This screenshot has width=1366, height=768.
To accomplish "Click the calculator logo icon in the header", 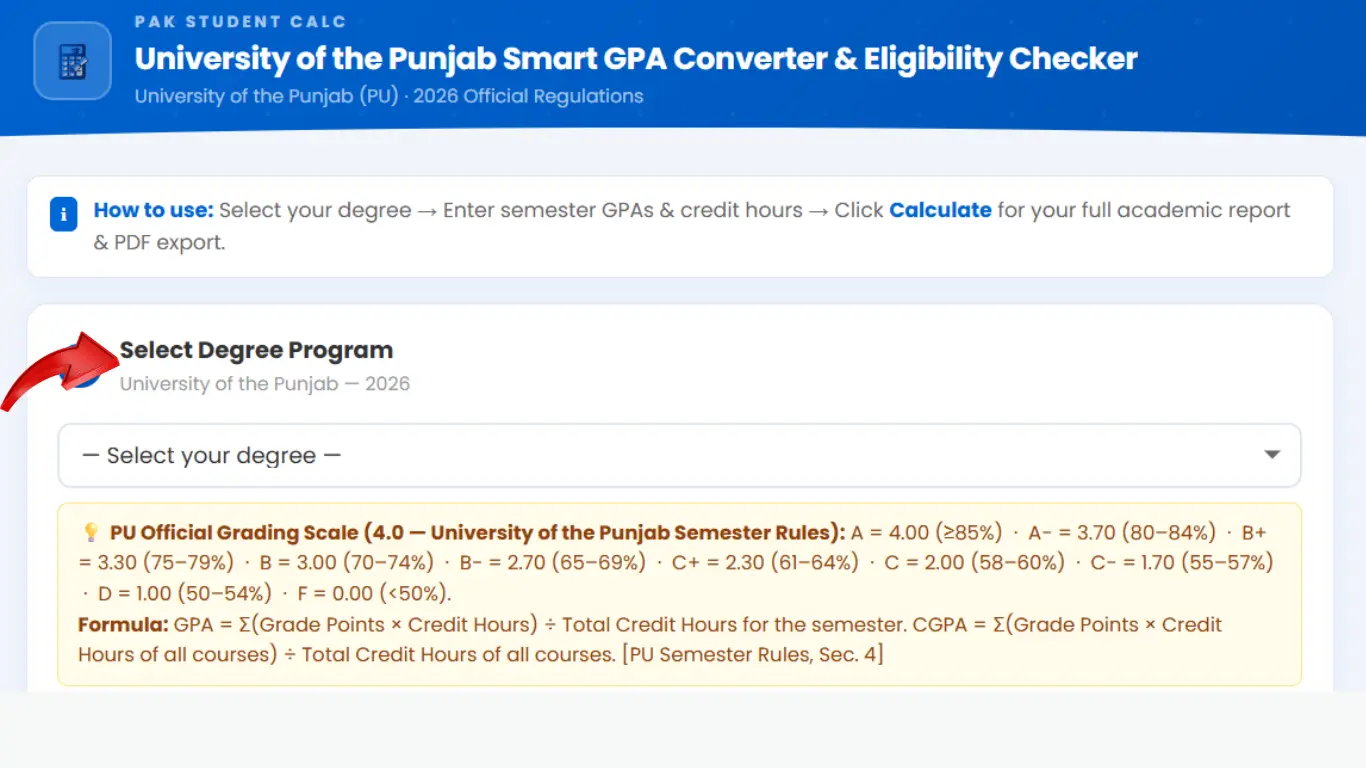I will coord(71,62).
